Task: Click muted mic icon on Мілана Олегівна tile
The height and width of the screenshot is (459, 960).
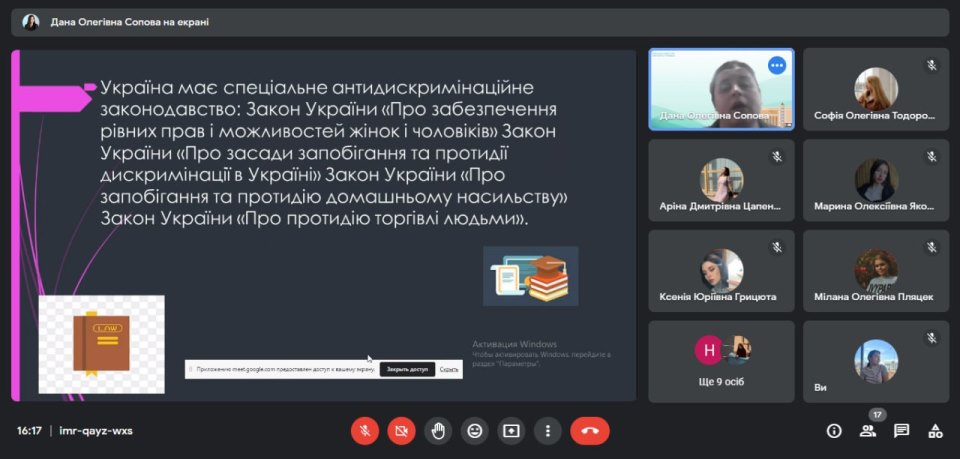Action: (x=932, y=247)
